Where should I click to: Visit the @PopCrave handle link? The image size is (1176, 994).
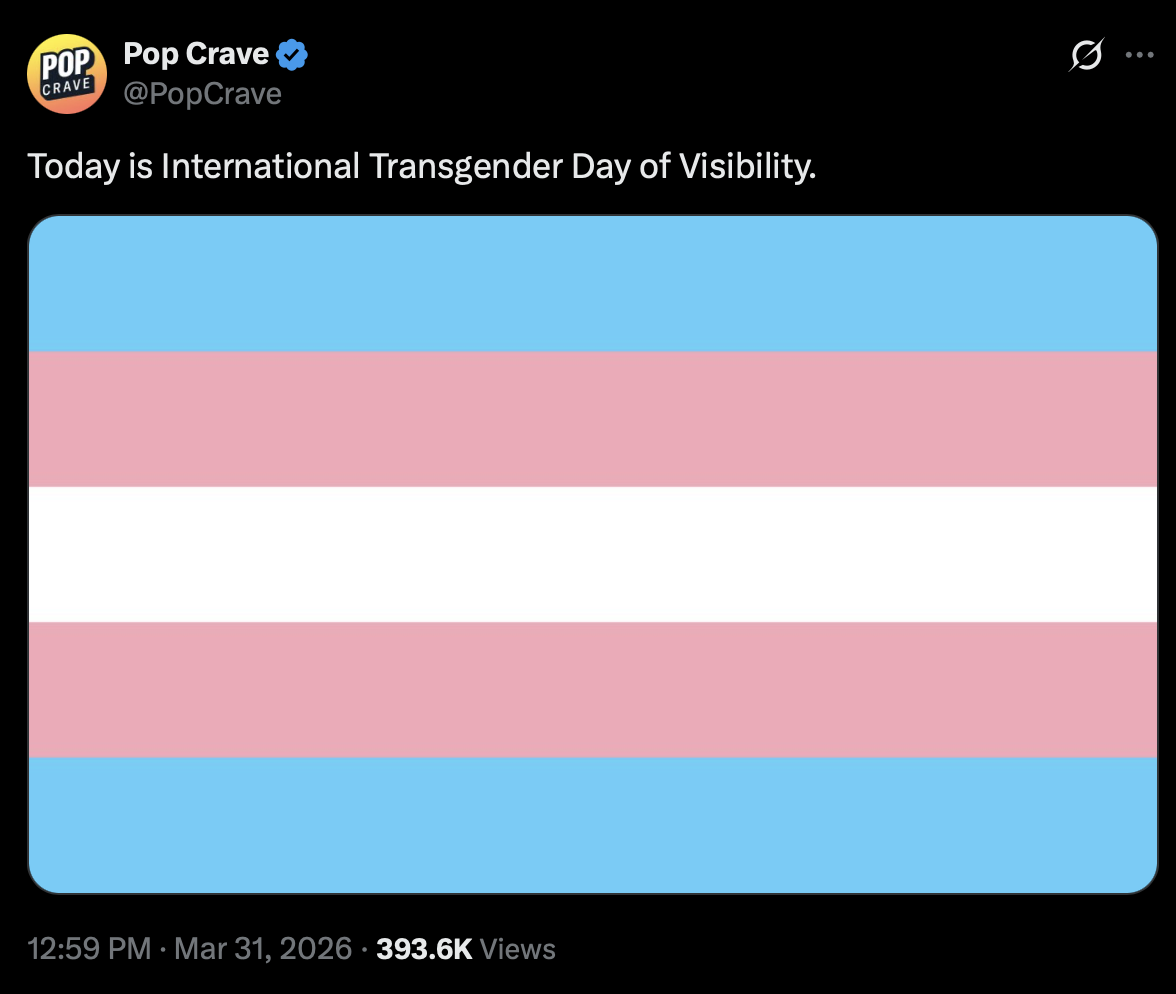coord(202,94)
